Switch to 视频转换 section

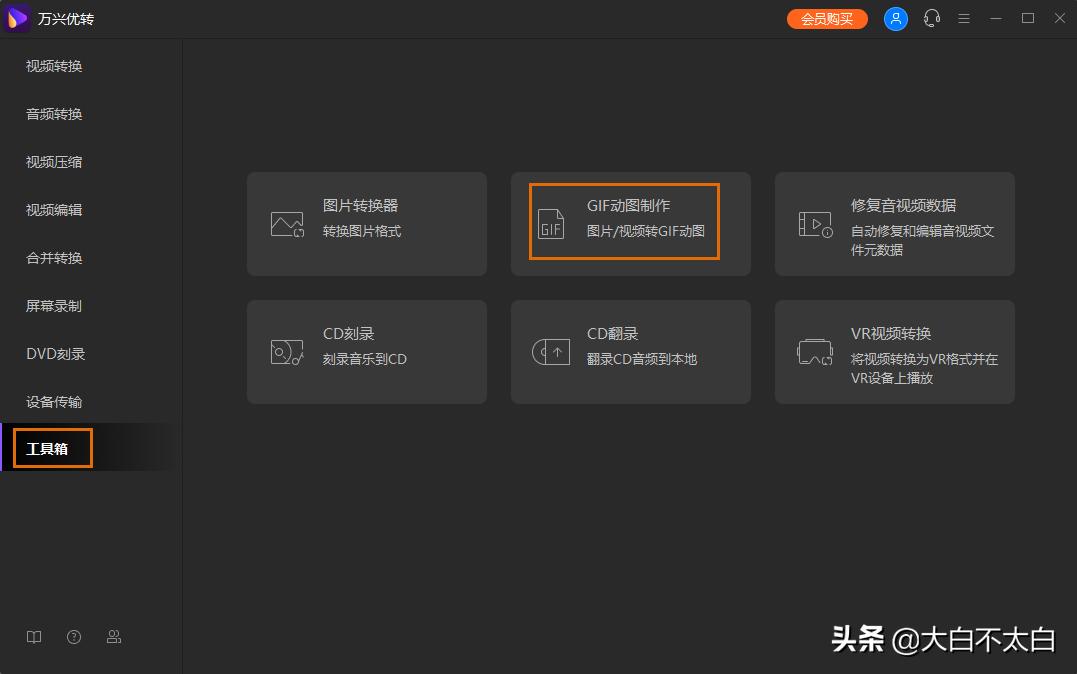tap(52, 66)
